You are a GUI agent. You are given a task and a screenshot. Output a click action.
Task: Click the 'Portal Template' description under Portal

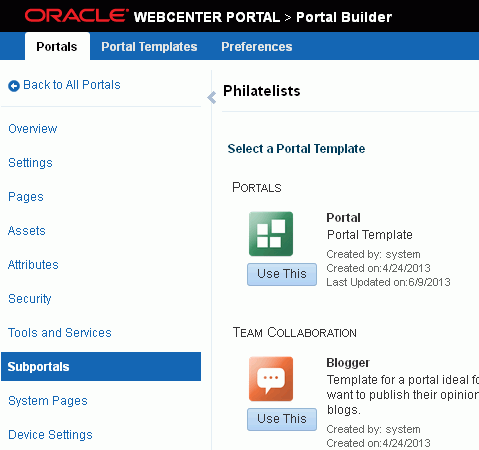point(370,235)
